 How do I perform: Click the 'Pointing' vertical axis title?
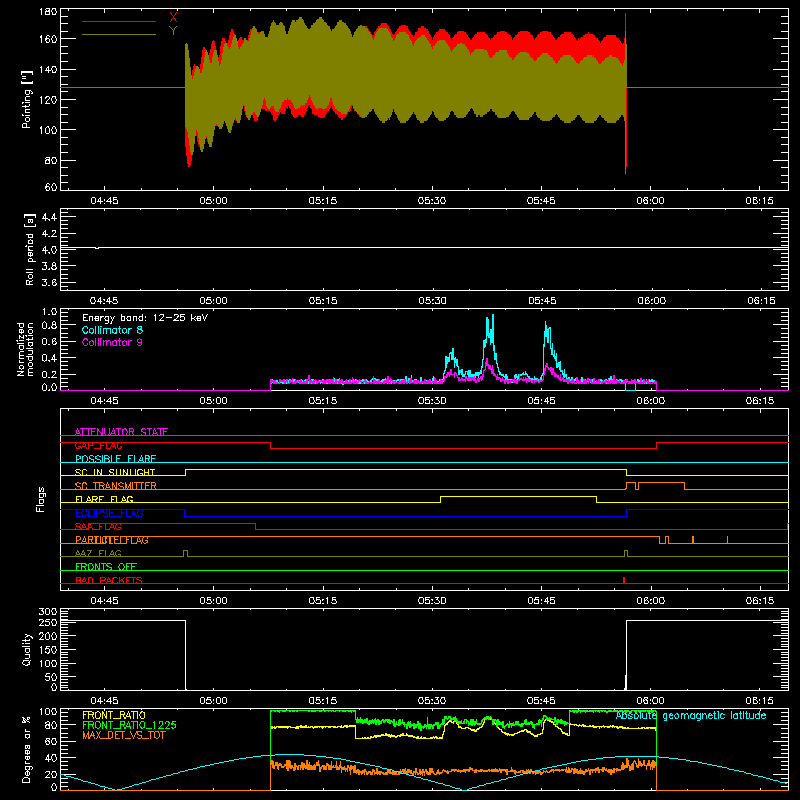(27, 99)
